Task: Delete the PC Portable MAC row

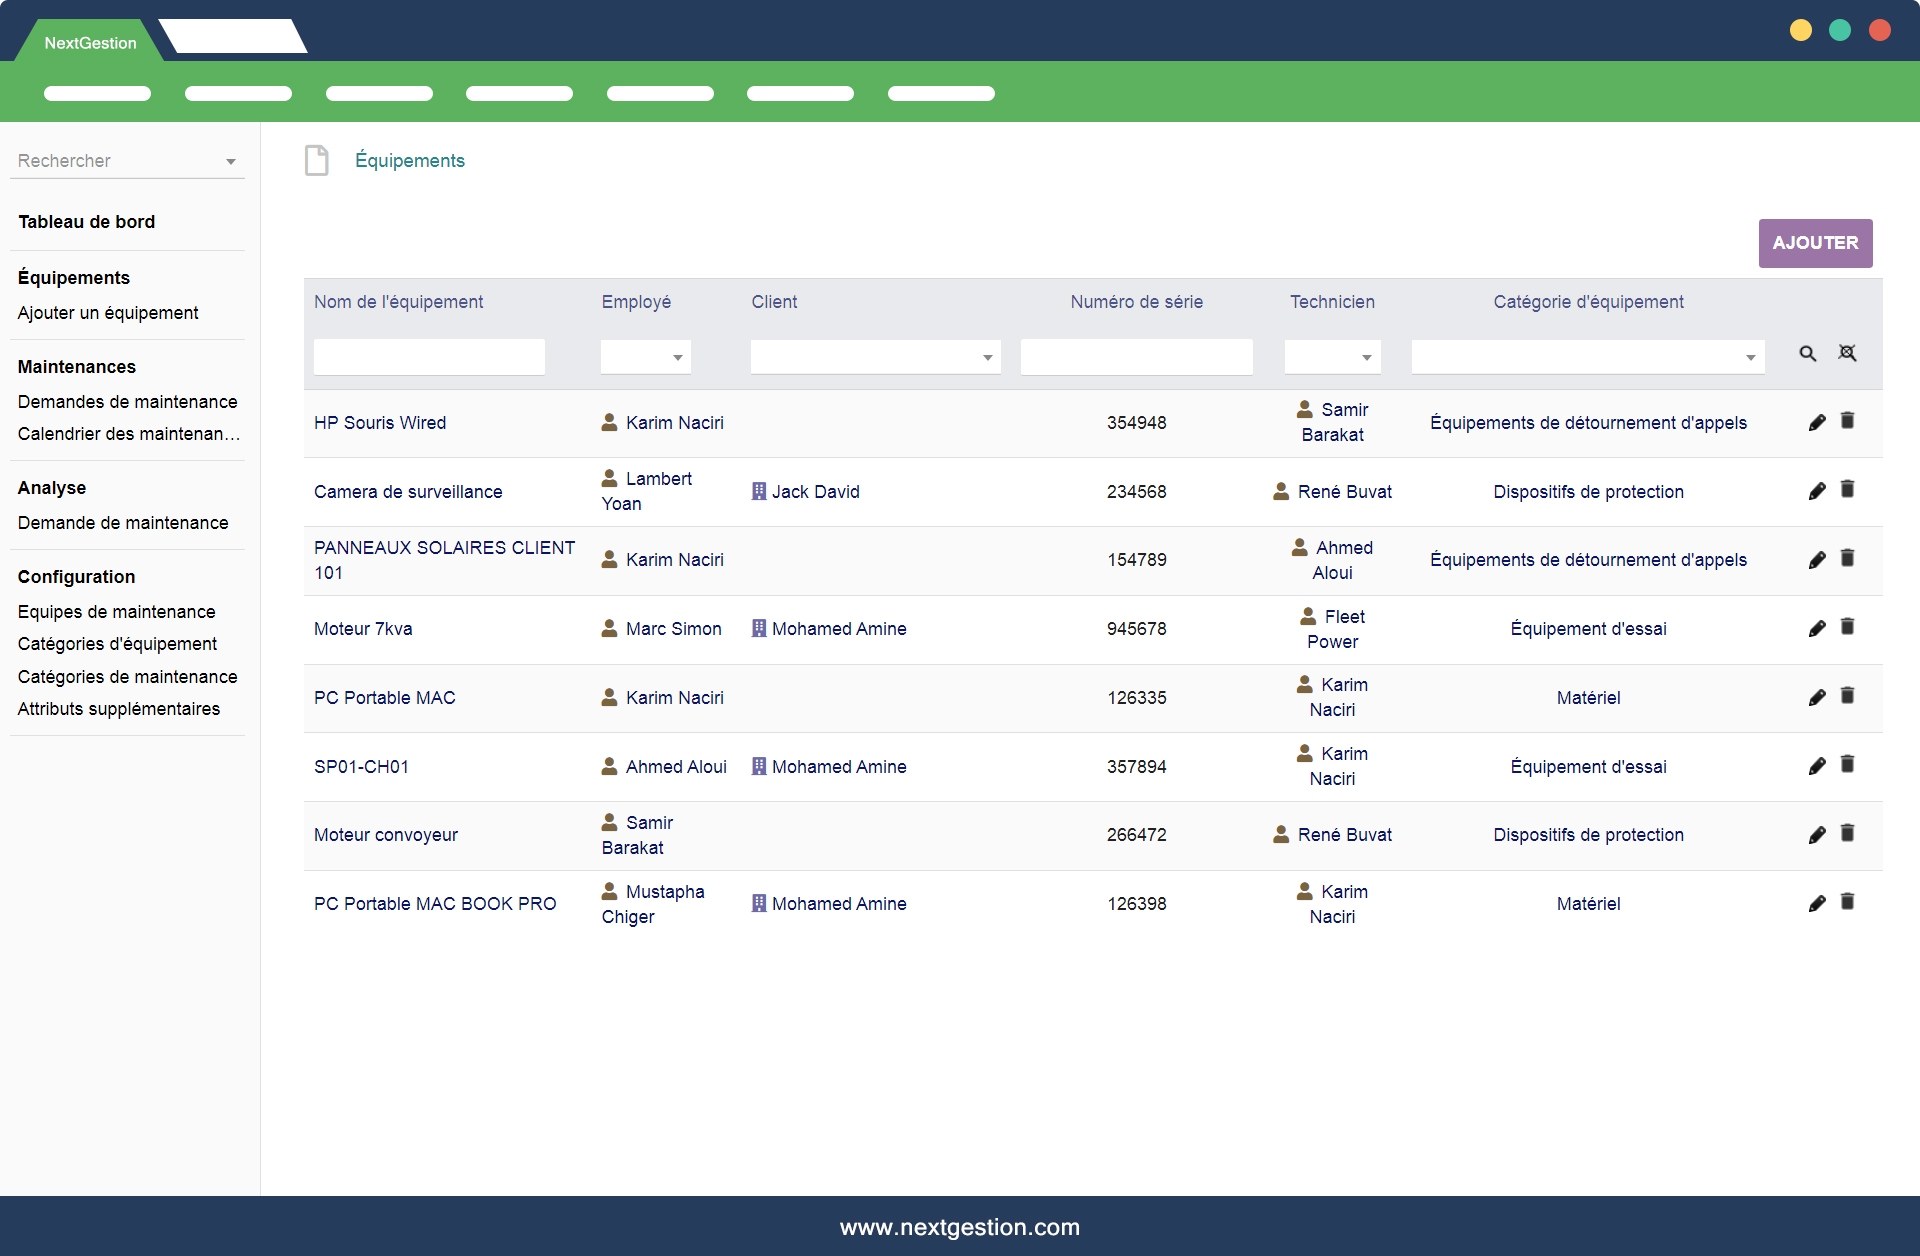Action: pyautogui.click(x=1847, y=696)
